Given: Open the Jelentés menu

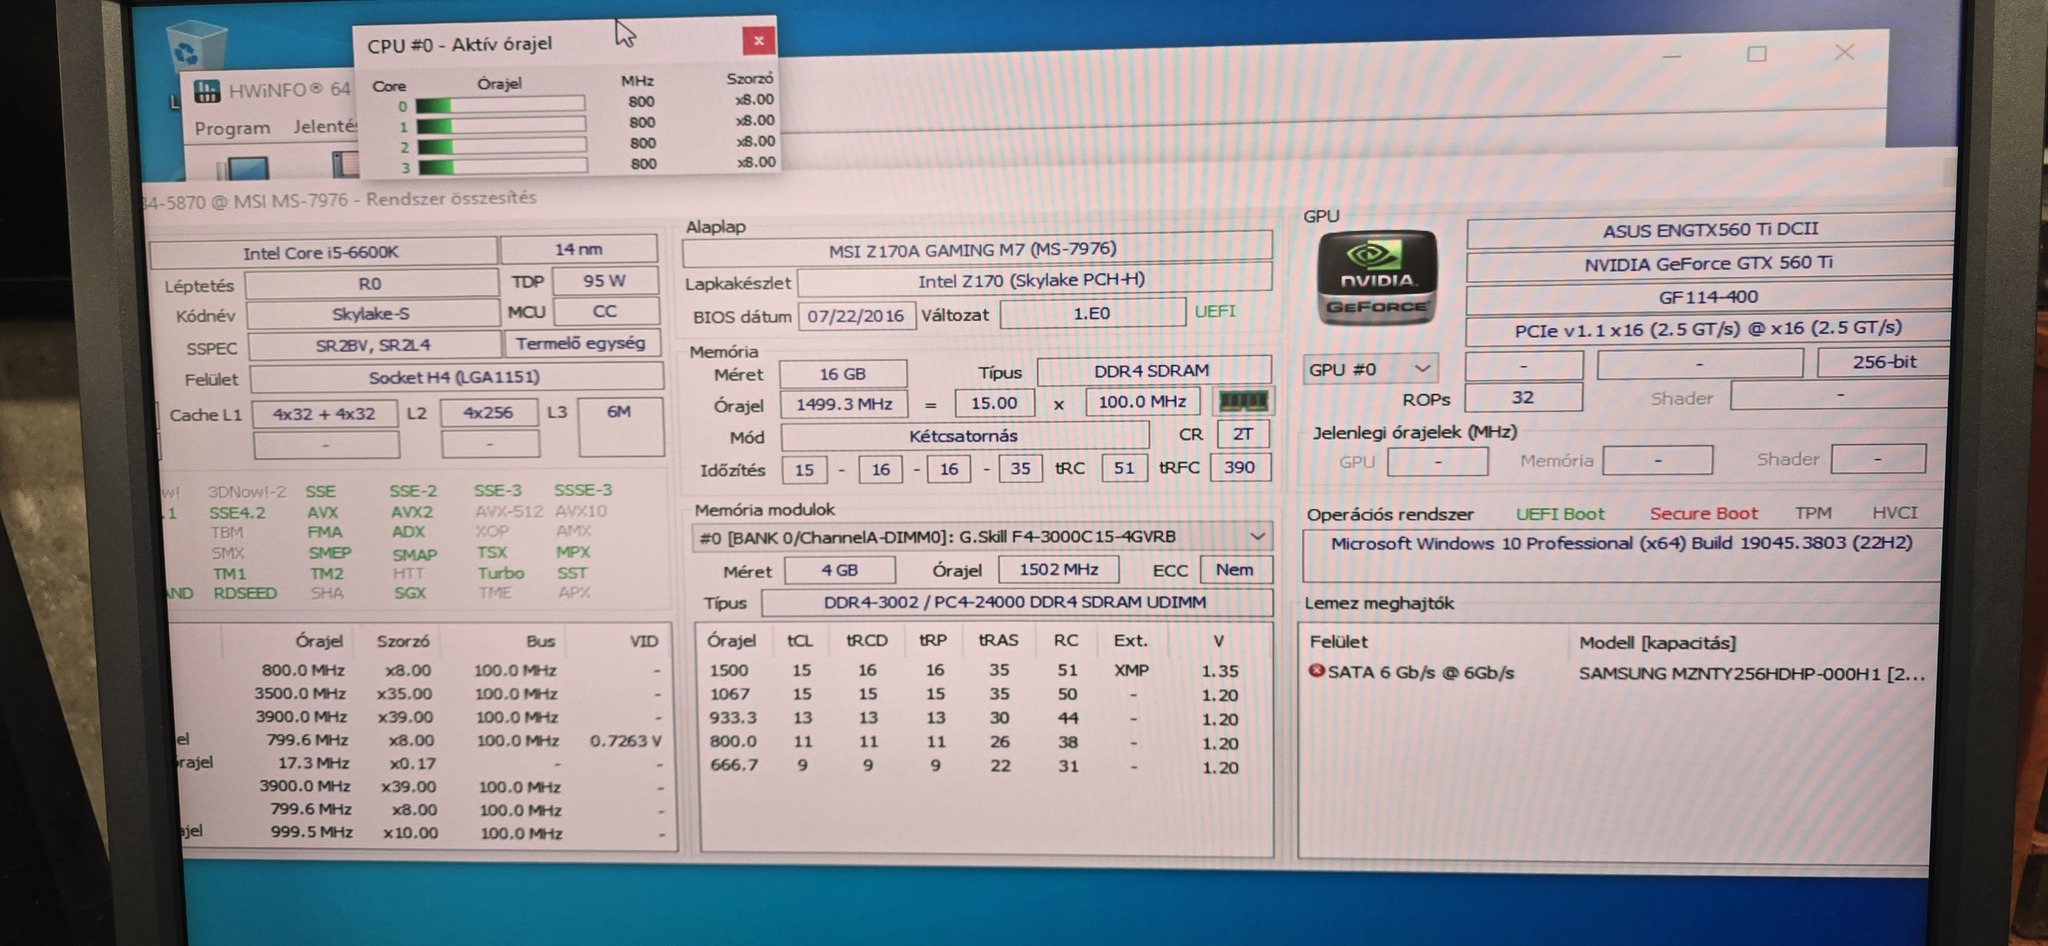Looking at the screenshot, I should [324, 127].
